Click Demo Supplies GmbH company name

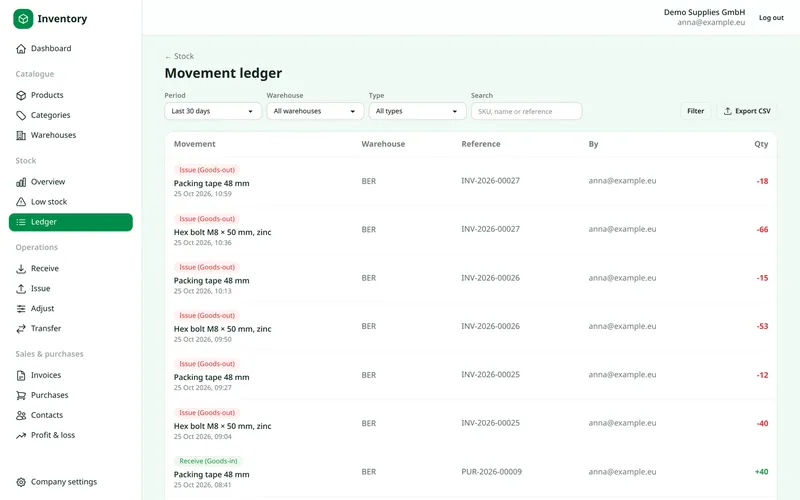pyautogui.click(x=704, y=12)
